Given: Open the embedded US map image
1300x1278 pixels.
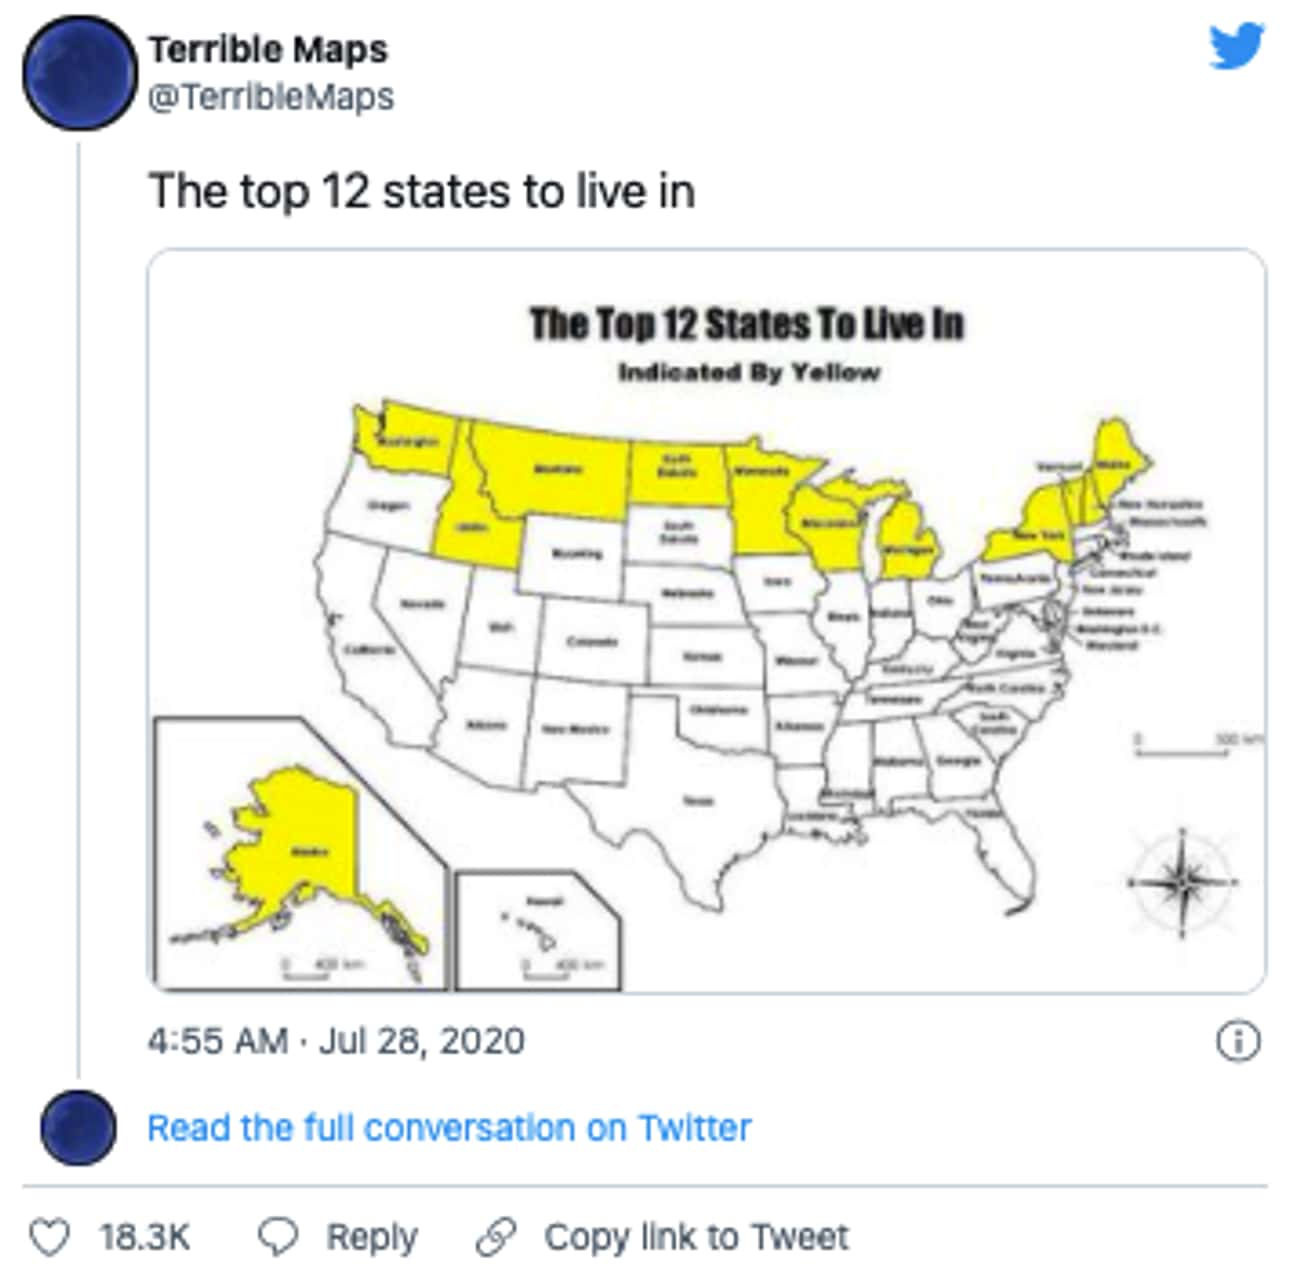Looking at the screenshot, I should click(x=707, y=621).
